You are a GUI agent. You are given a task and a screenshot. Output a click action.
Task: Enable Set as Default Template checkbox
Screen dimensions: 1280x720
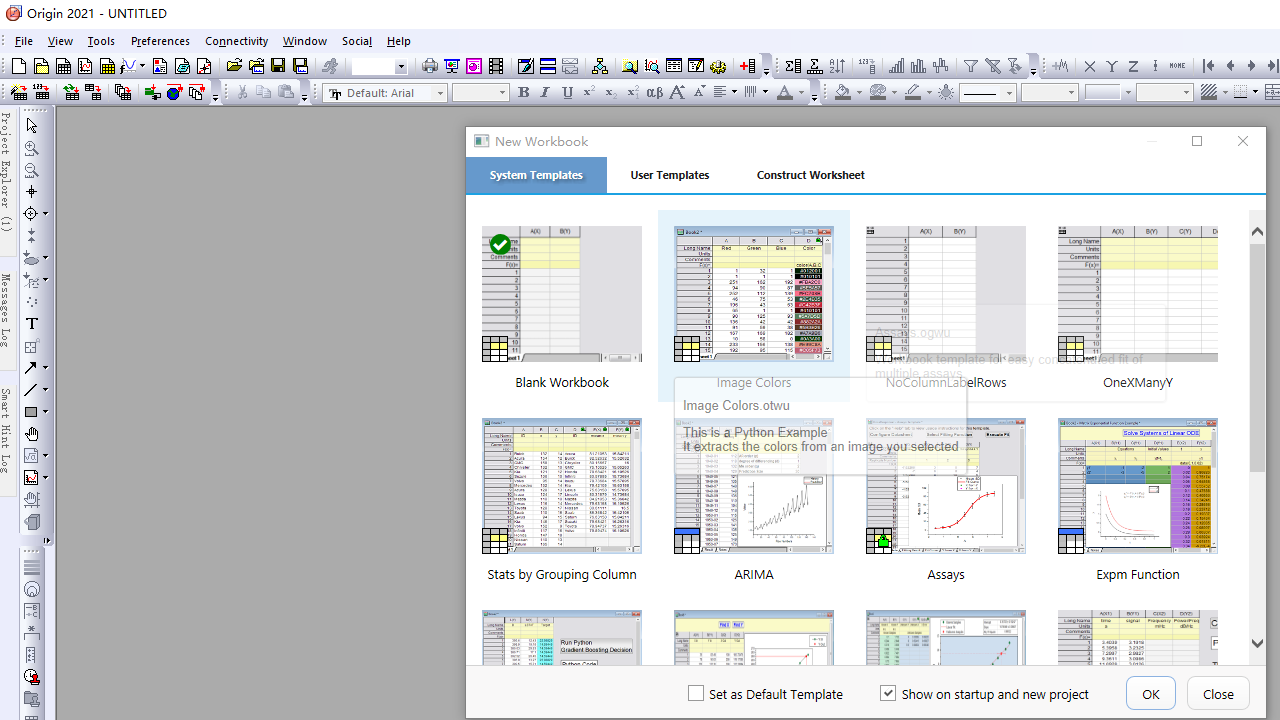696,693
